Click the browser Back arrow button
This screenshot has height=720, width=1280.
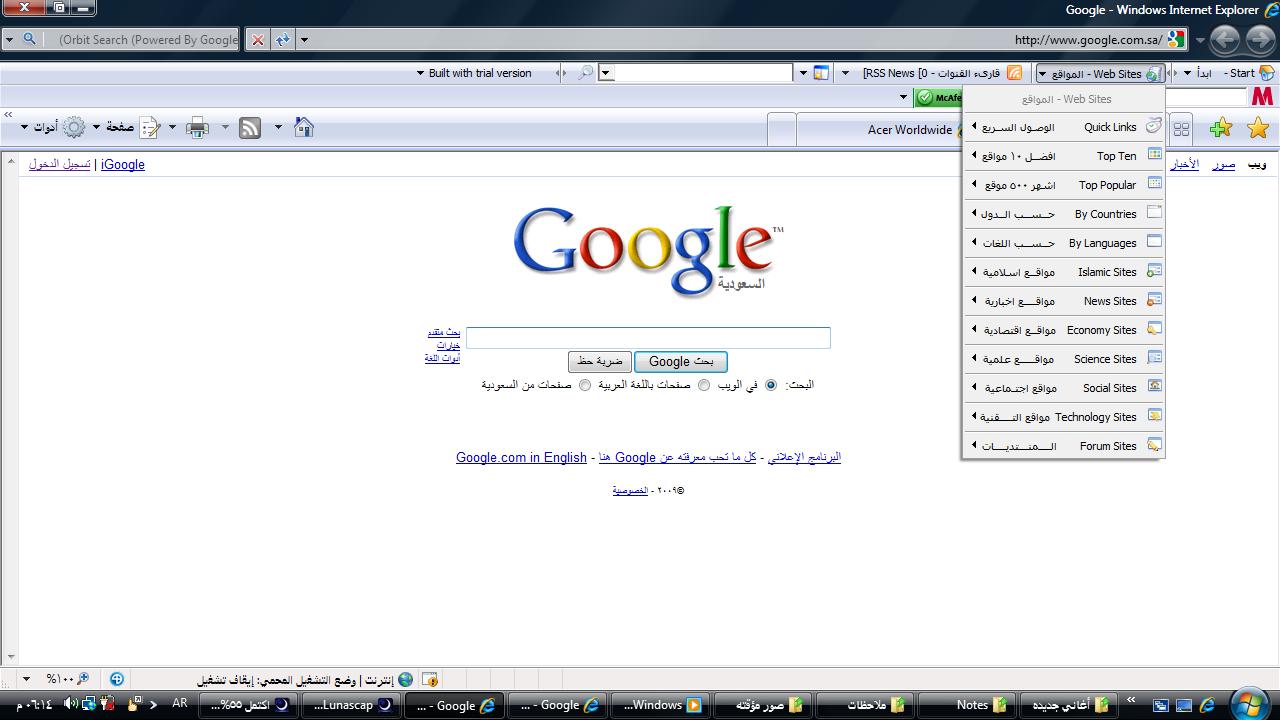[x=1225, y=40]
